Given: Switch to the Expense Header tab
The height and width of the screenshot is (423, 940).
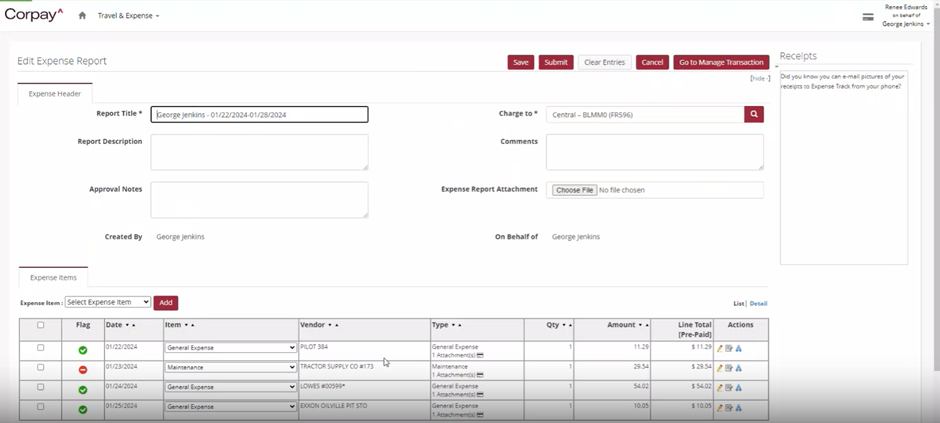Looking at the screenshot, I should pos(55,93).
